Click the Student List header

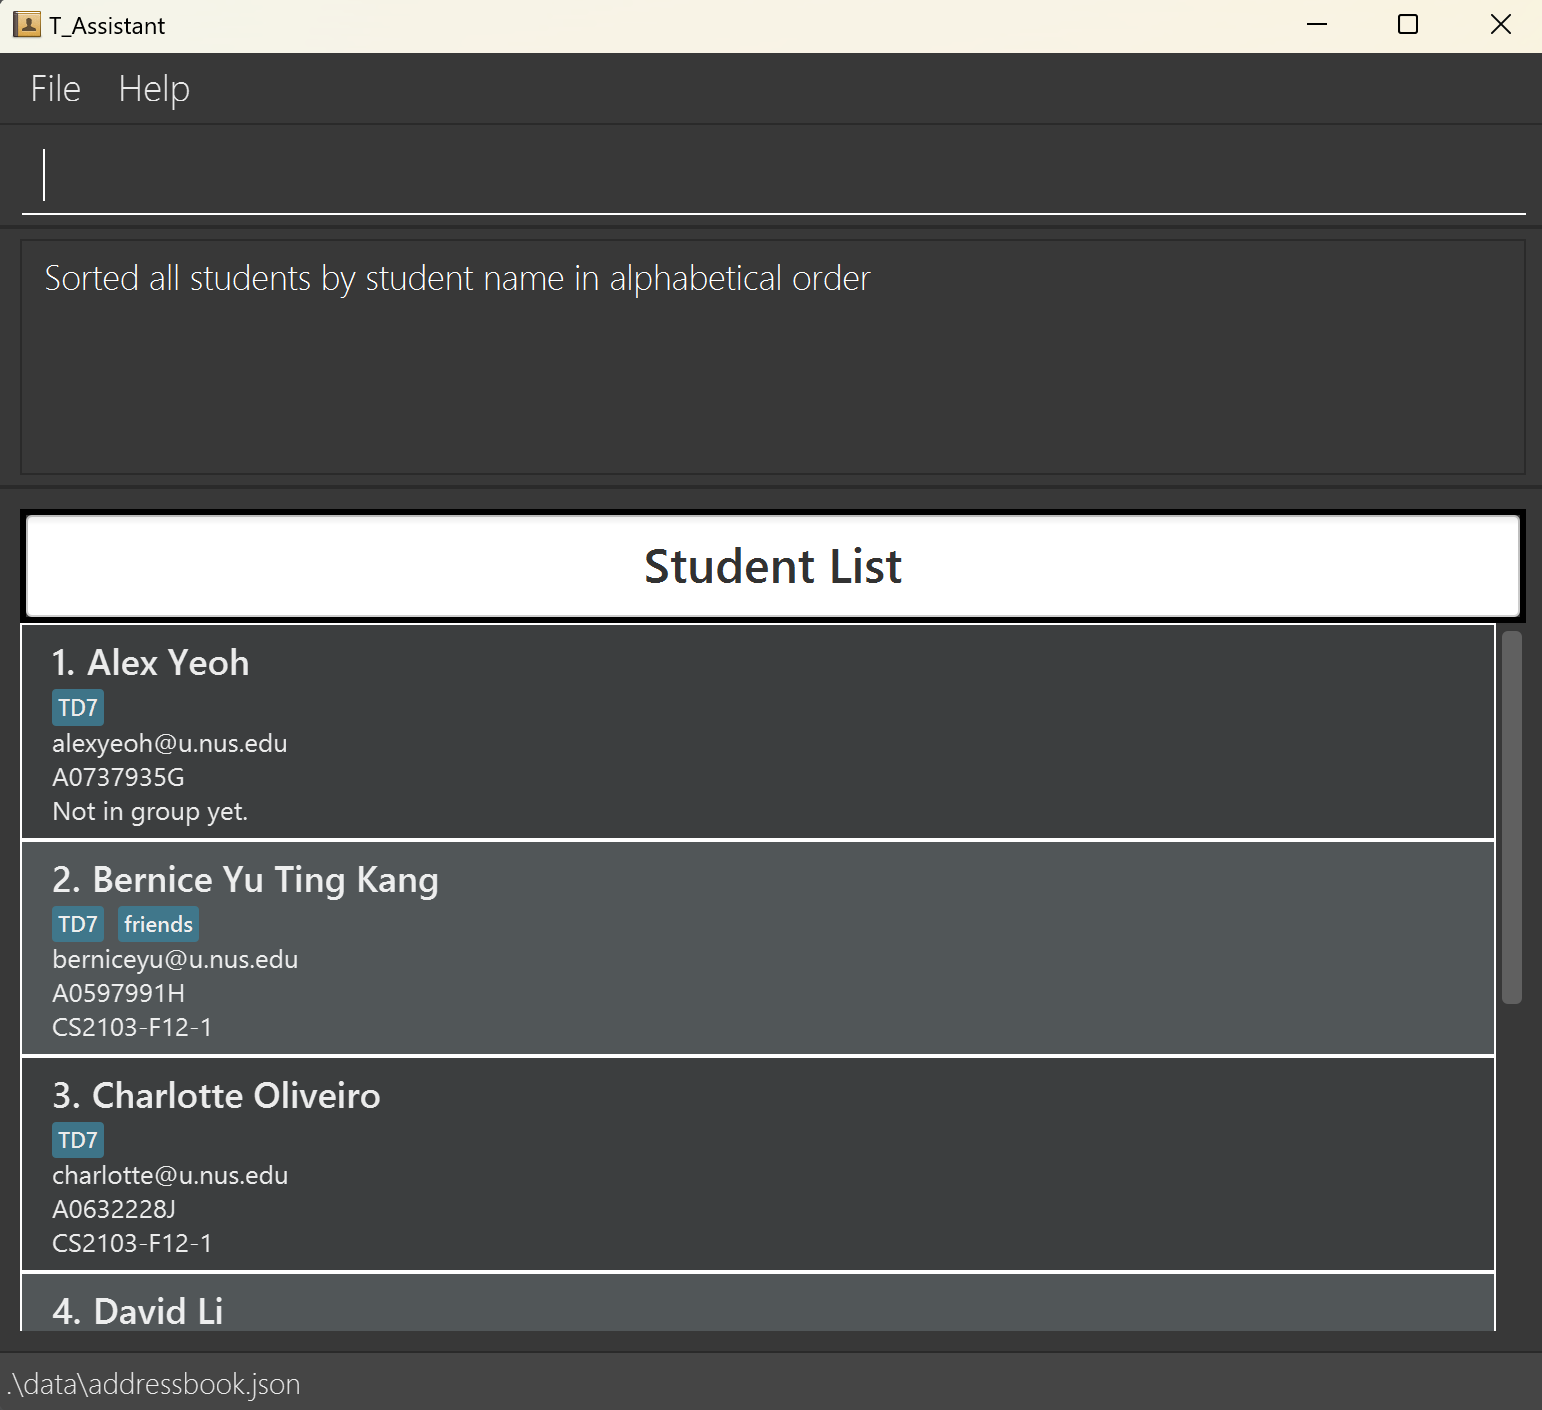point(772,566)
